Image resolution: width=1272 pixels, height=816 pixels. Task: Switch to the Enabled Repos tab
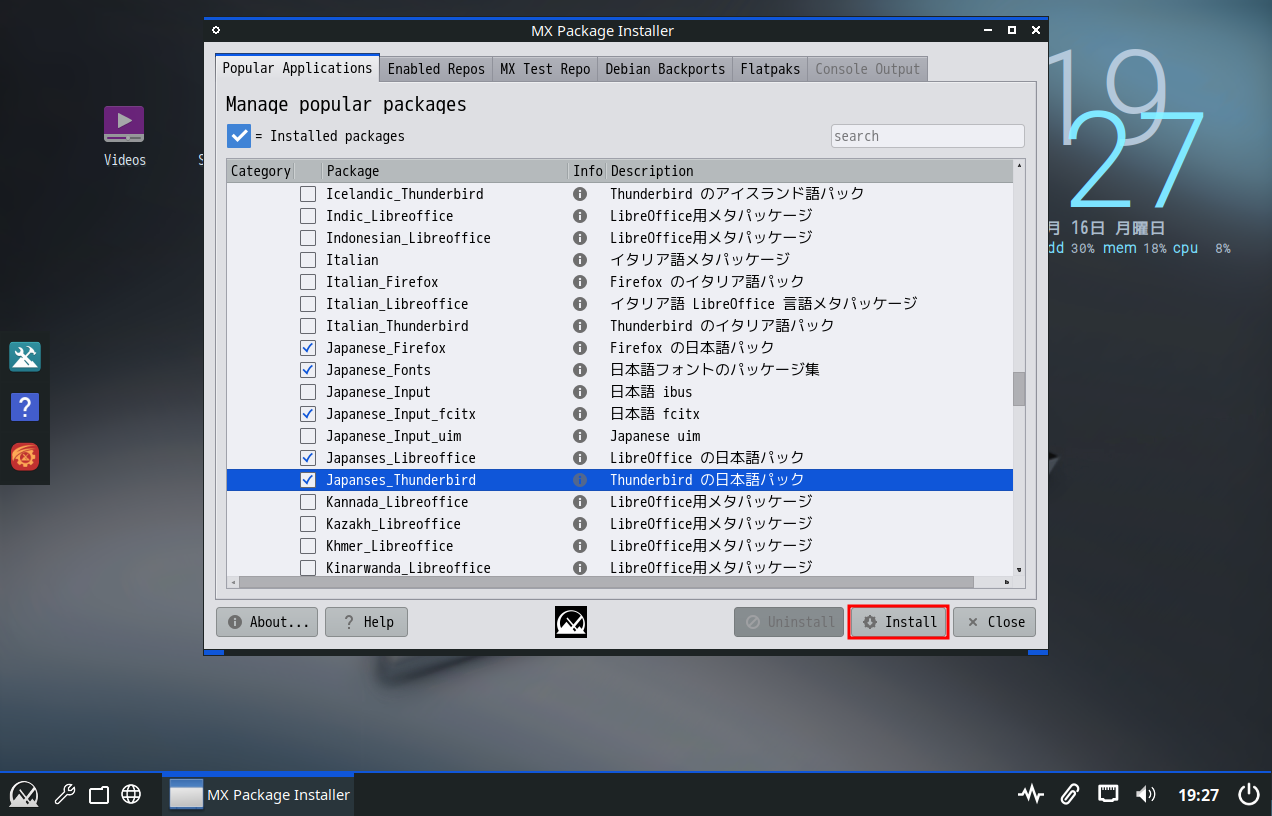coord(436,69)
